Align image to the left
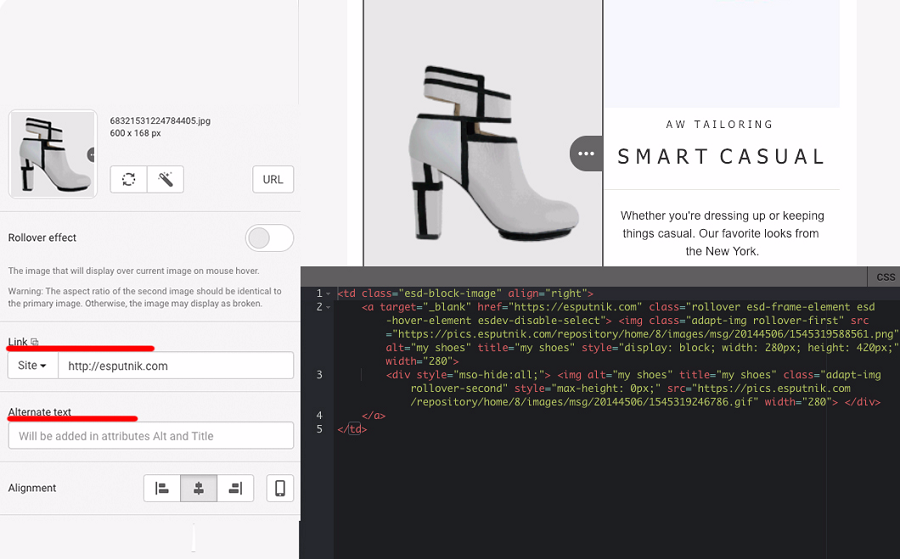The height and width of the screenshot is (559, 900). [162, 488]
